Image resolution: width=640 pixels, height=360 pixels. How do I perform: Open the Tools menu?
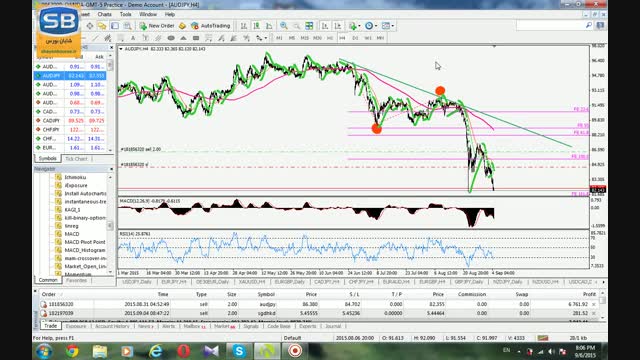click(125, 14)
